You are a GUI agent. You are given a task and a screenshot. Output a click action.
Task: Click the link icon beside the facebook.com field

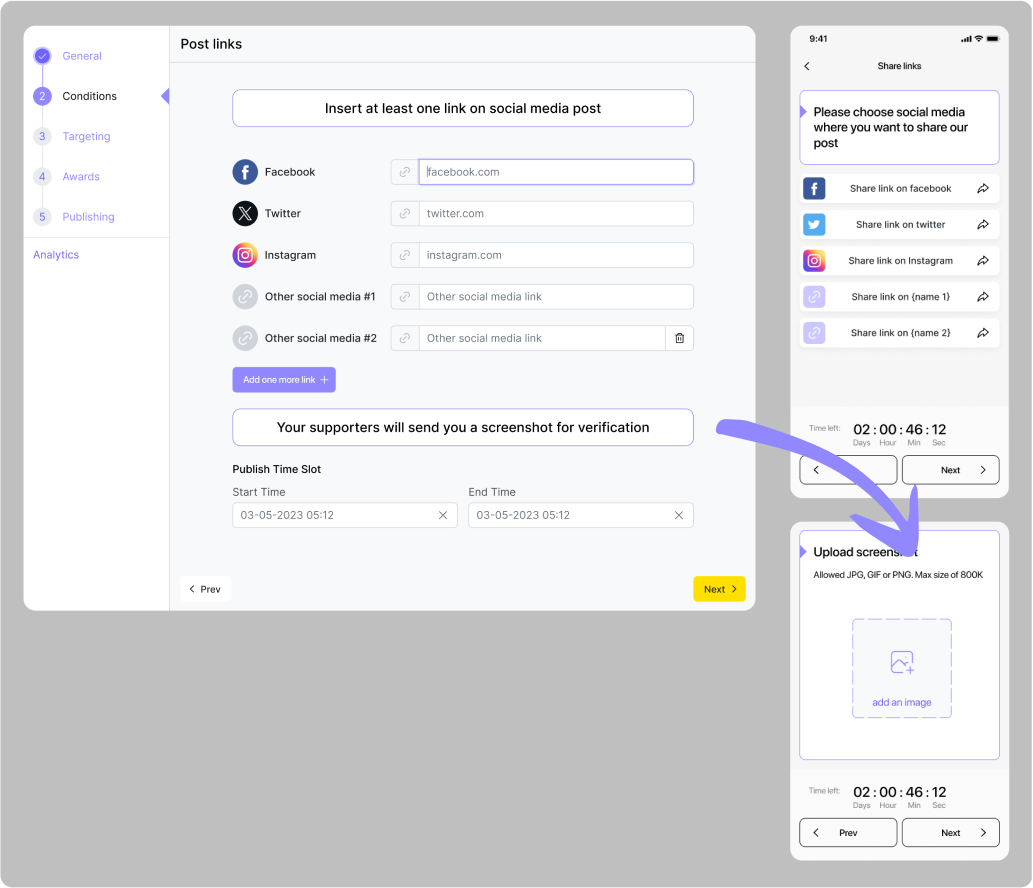[405, 172]
